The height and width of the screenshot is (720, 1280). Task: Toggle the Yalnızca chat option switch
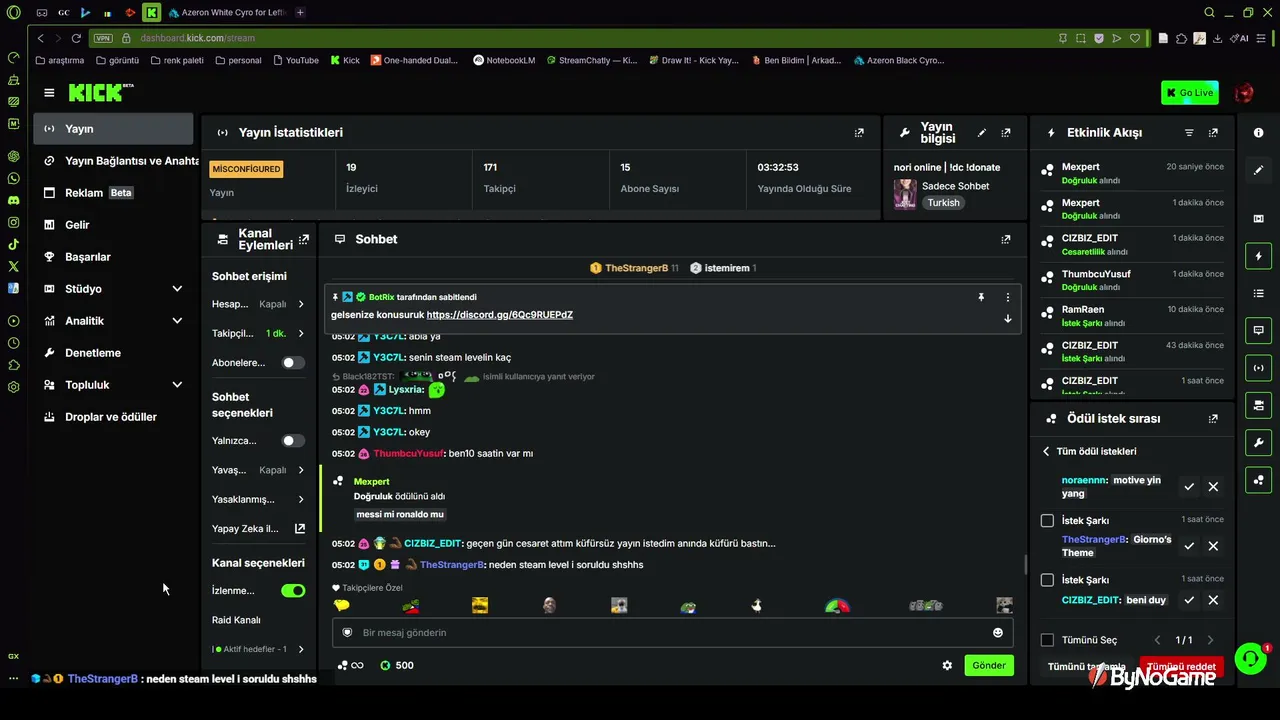293,441
